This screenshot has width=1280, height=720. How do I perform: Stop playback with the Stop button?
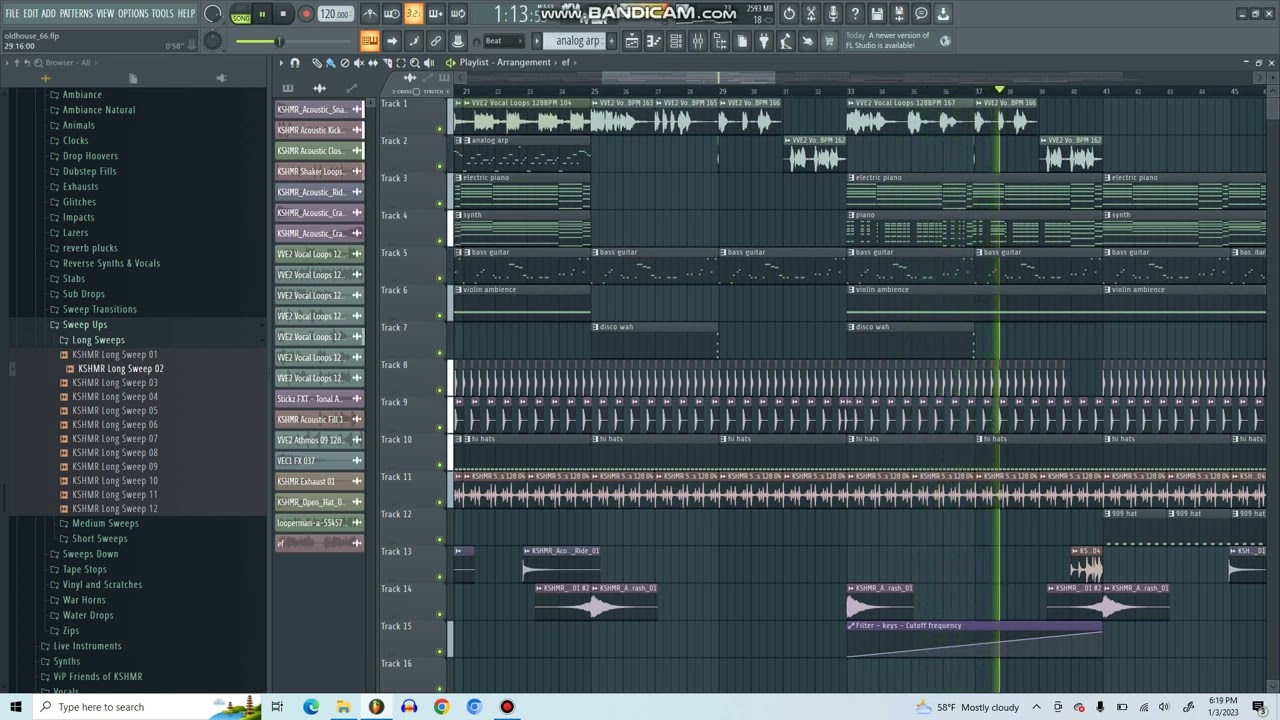click(x=283, y=14)
